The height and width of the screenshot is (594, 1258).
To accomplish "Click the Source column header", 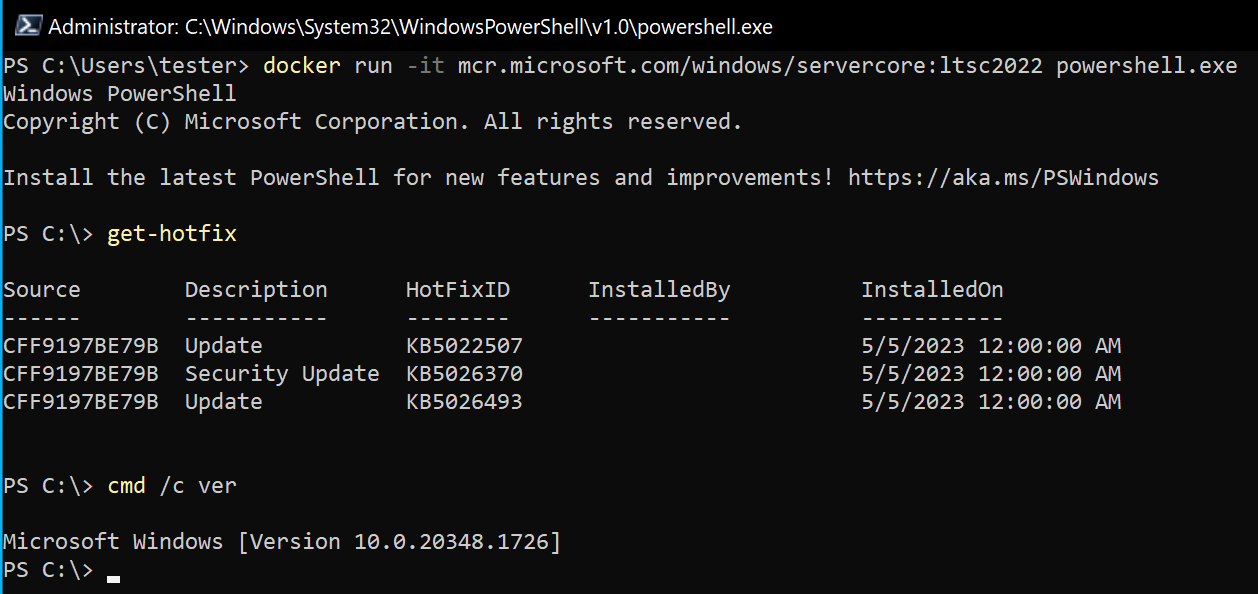I will (41, 289).
